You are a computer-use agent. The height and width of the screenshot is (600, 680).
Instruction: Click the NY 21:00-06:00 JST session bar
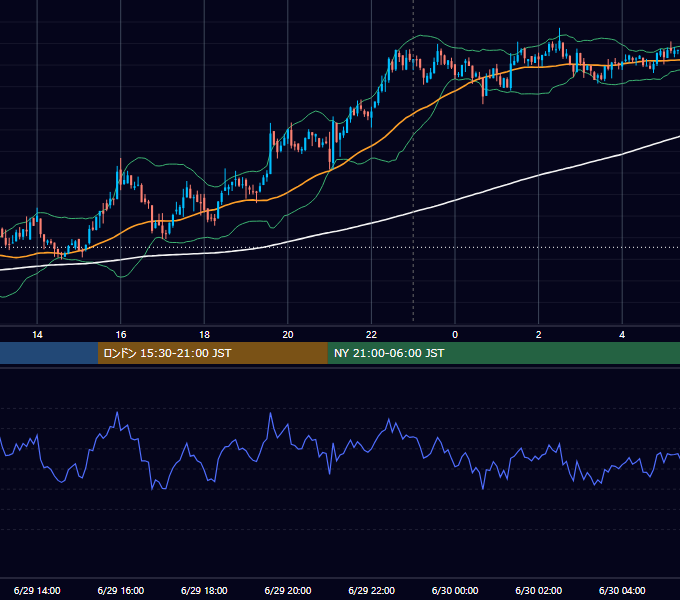(x=503, y=353)
